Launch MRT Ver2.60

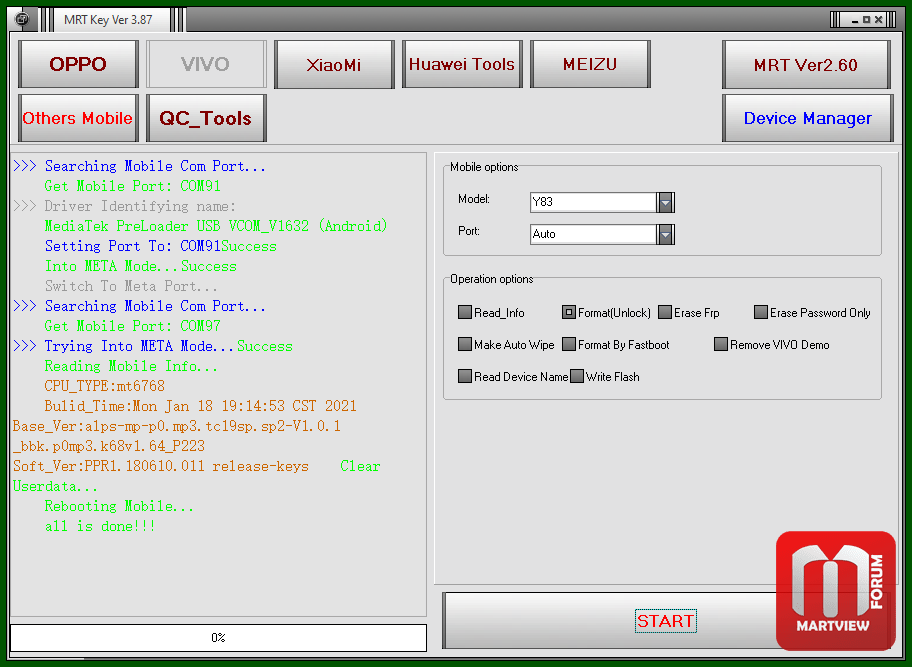point(806,65)
